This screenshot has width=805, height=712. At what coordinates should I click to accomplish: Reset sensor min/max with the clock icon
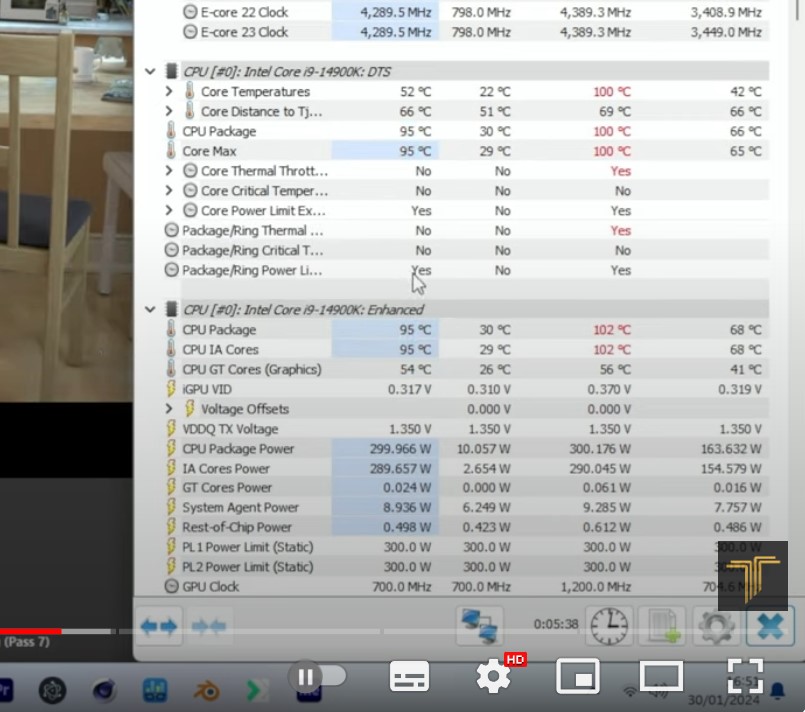(609, 626)
